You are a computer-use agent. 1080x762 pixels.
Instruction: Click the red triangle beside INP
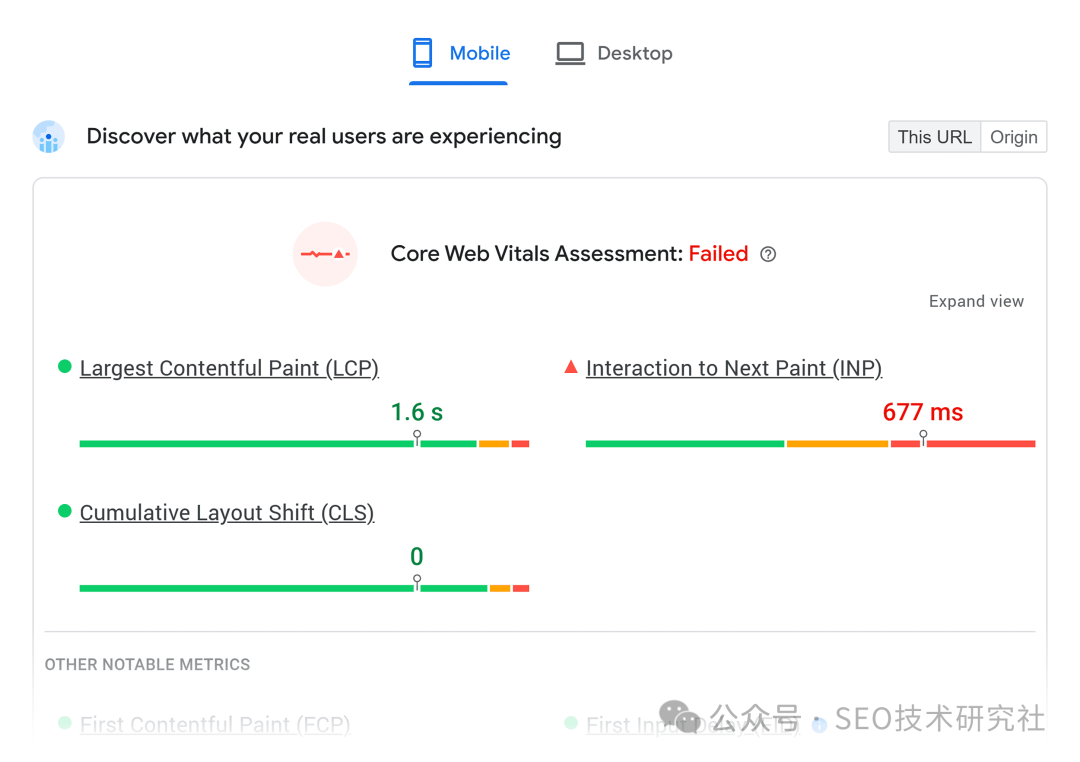pos(571,367)
